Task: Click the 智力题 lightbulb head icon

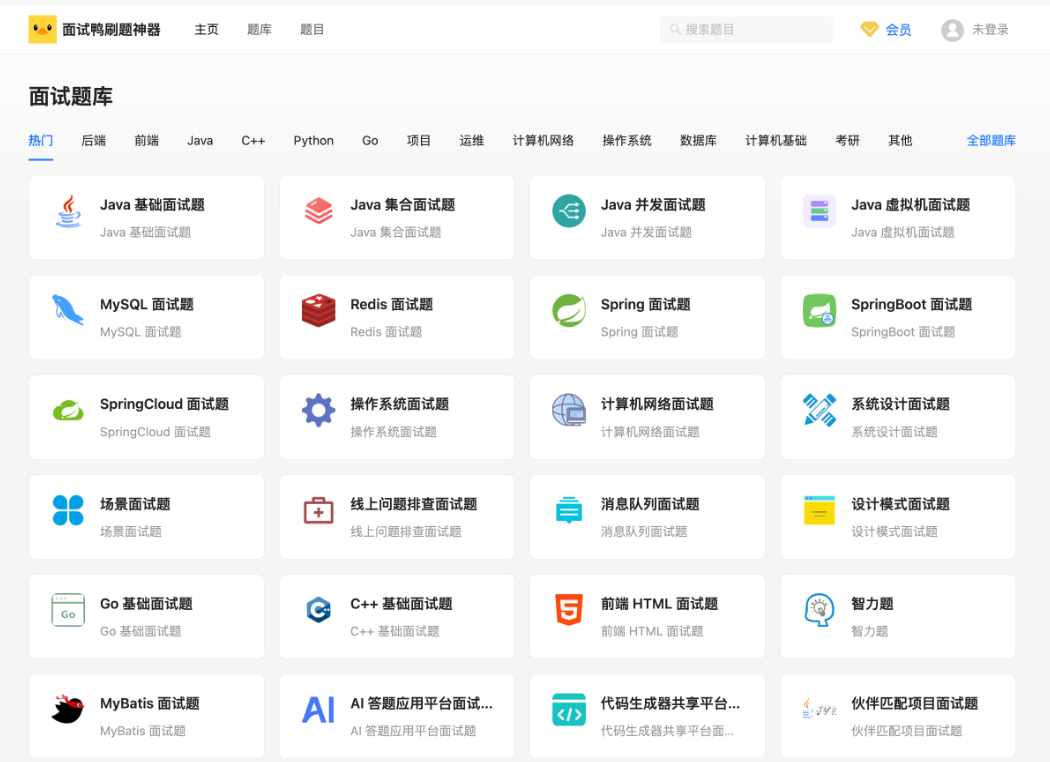Action: click(819, 610)
